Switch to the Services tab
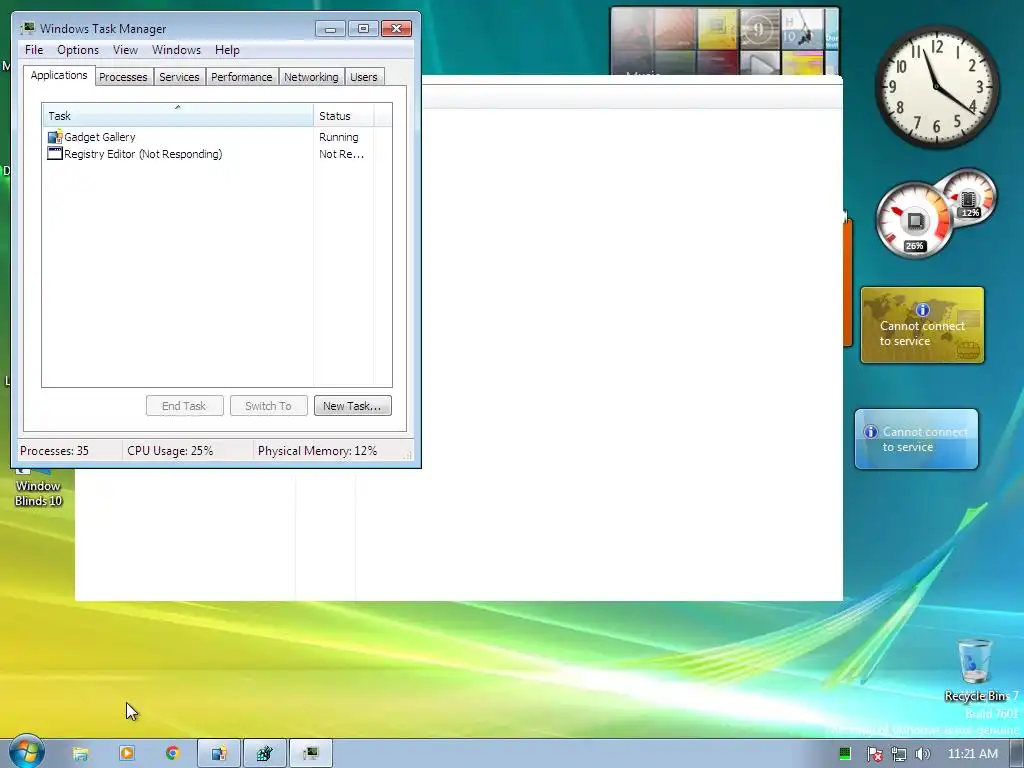1024x768 pixels. pyautogui.click(x=179, y=77)
